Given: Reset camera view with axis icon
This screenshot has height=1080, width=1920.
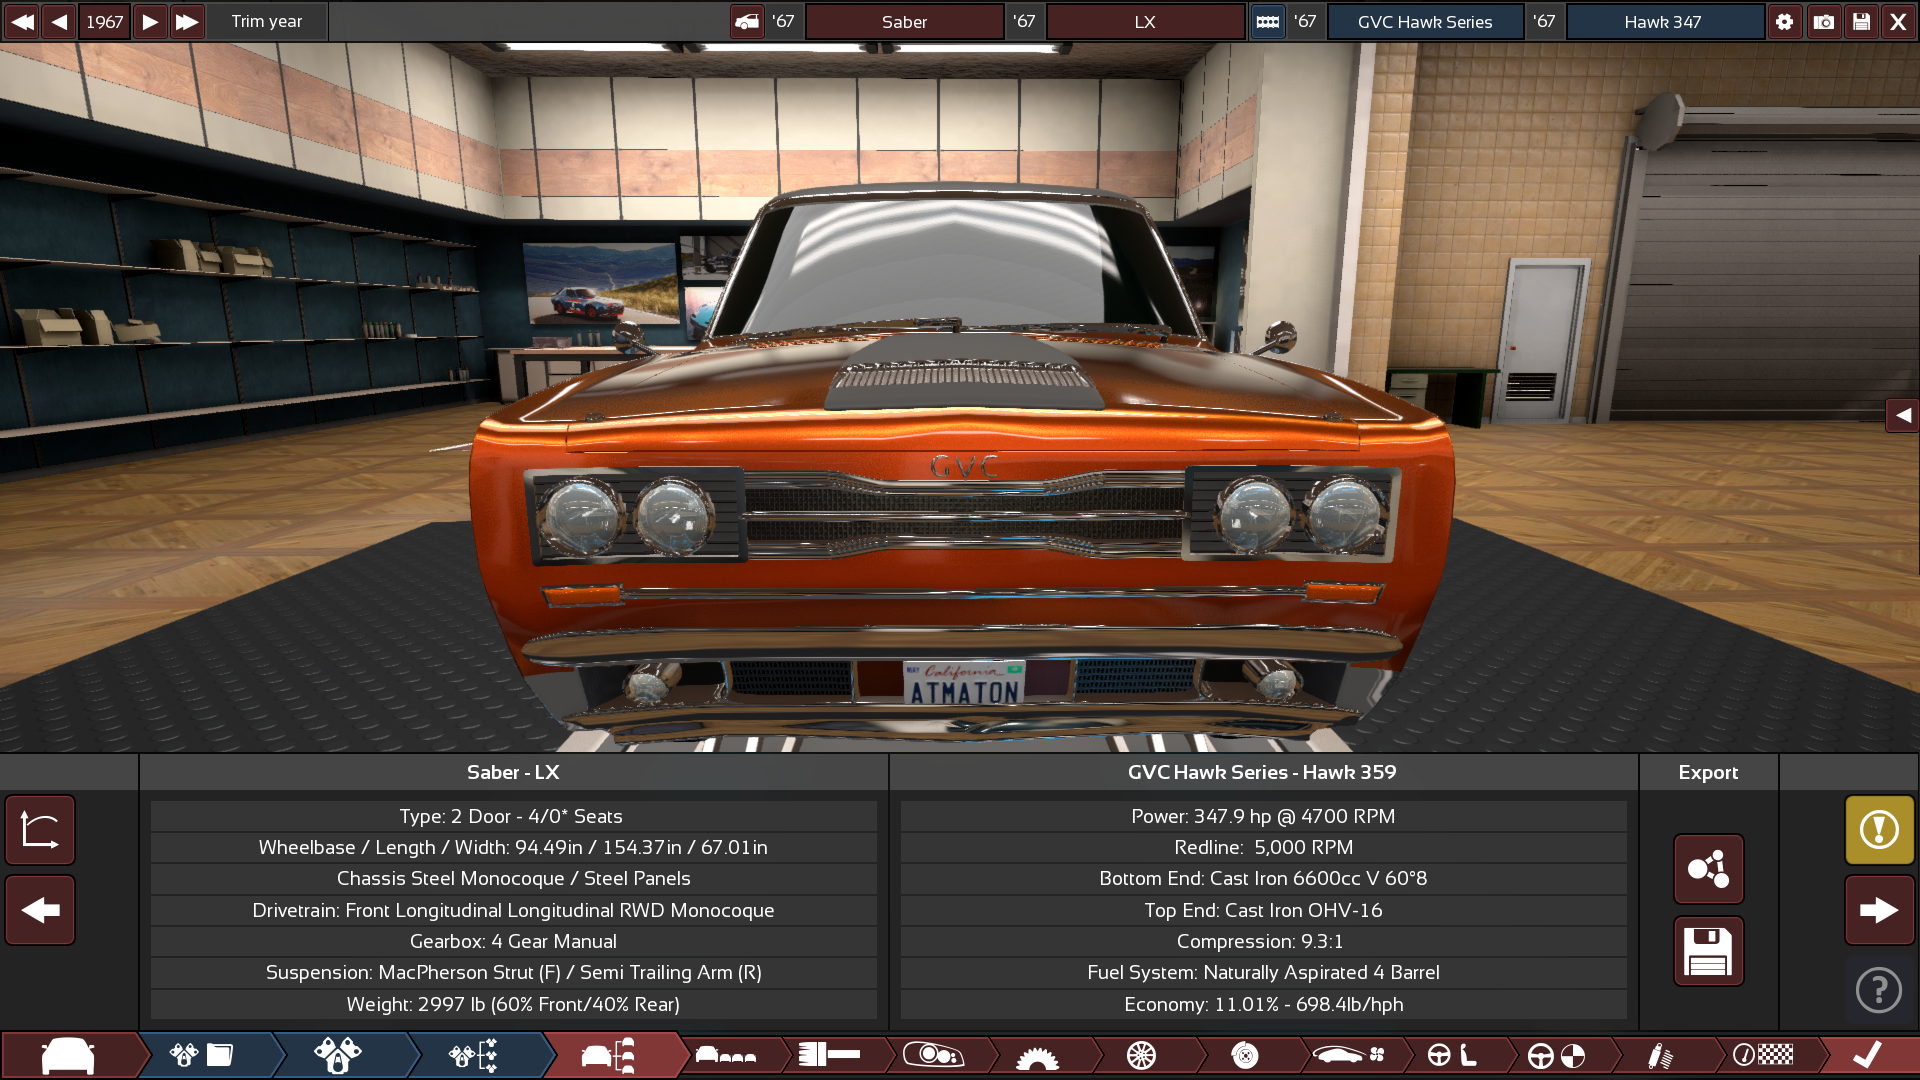Looking at the screenshot, I should tap(40, 830).
